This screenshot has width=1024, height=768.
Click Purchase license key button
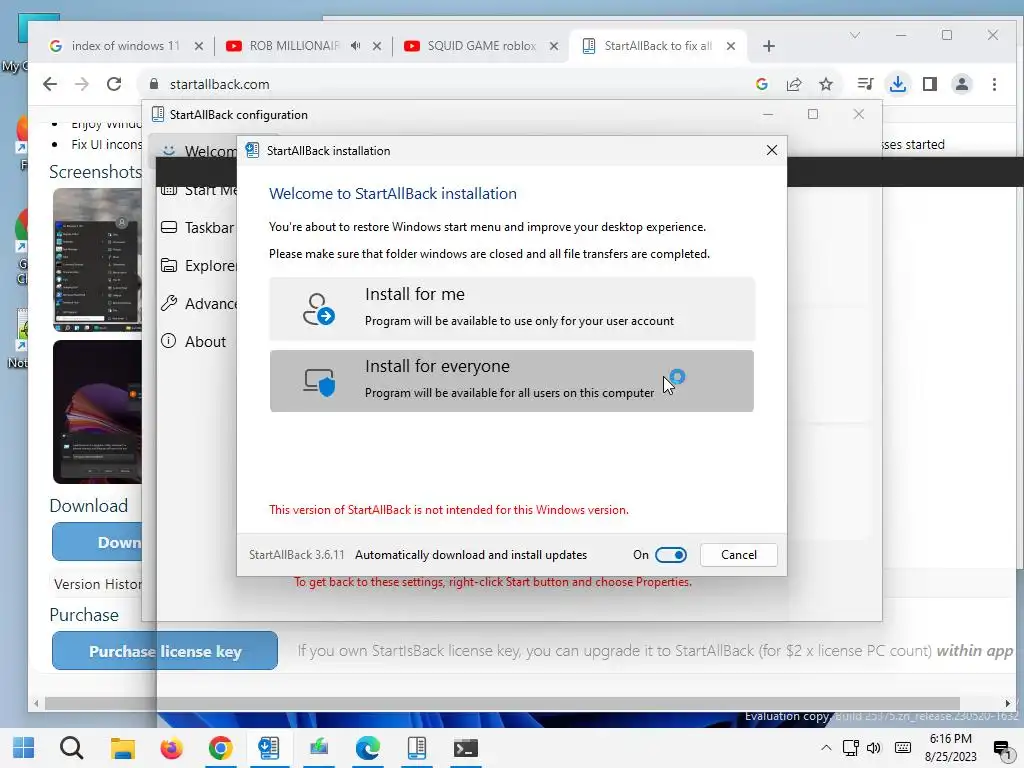[x=165, y=650]
